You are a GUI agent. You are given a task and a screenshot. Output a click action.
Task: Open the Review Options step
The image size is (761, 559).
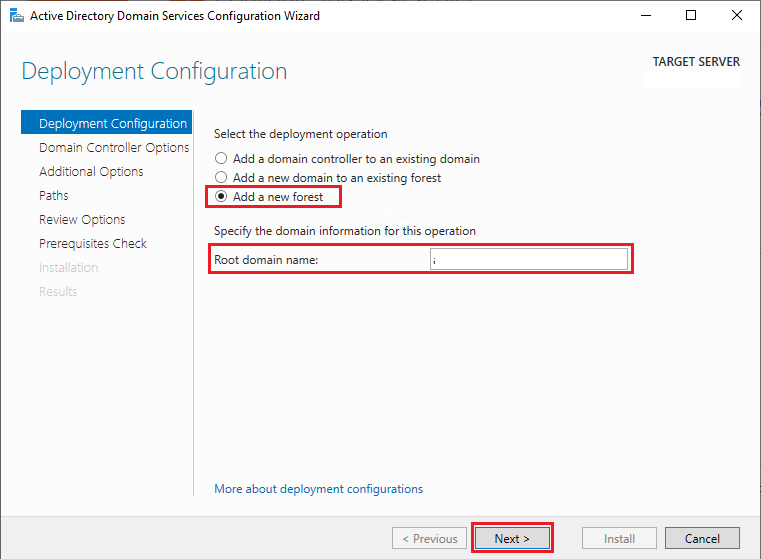[x=82, y=220]
